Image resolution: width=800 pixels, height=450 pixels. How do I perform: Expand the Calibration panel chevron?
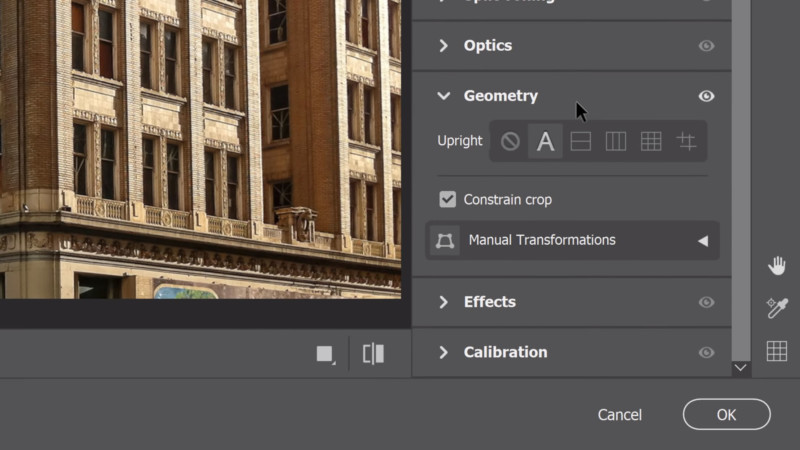(x=443, y=352)
